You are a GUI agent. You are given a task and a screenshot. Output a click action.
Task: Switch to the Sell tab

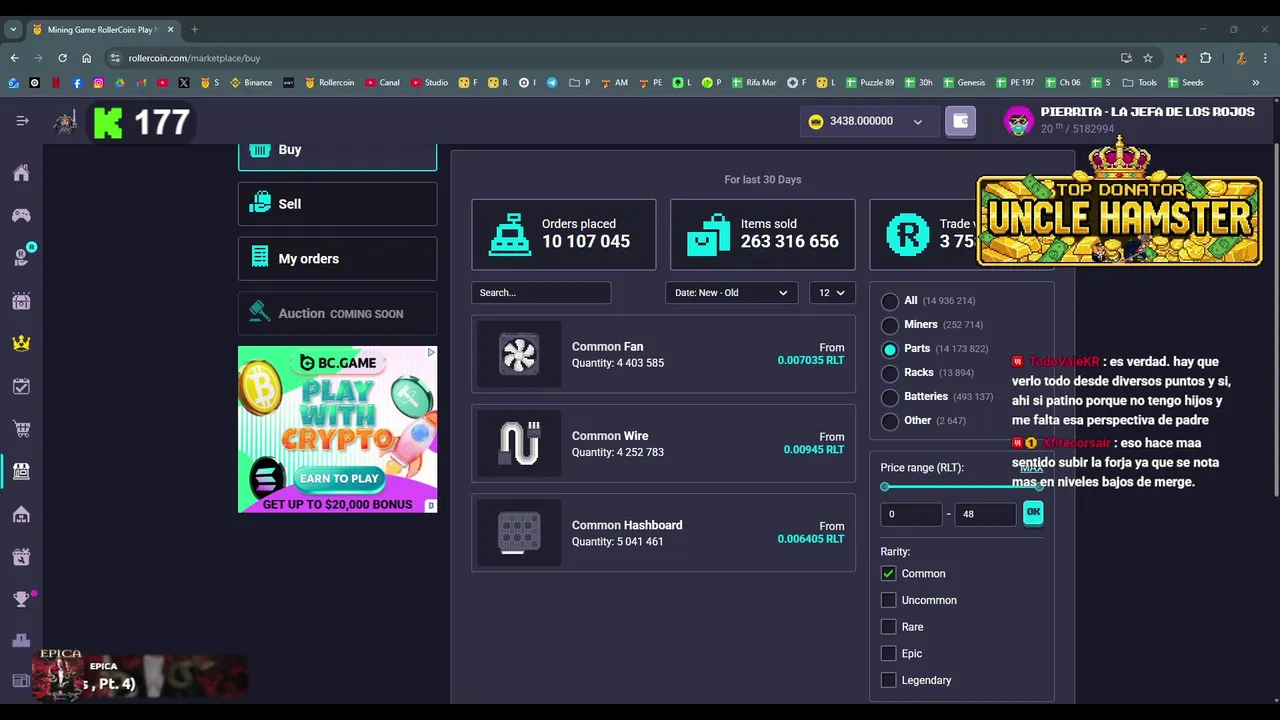[337, 204]
